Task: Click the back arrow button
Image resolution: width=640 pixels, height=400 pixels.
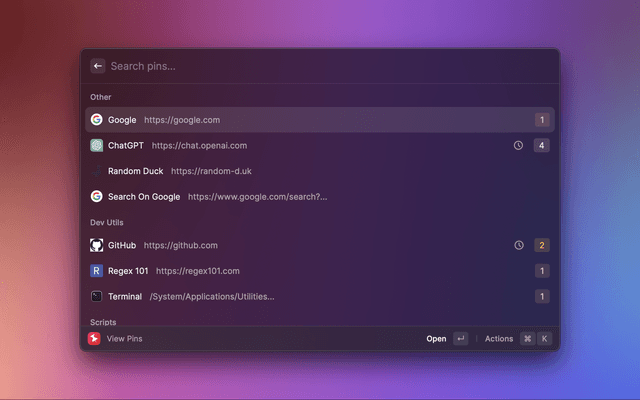Action: [x=97, y=66]
